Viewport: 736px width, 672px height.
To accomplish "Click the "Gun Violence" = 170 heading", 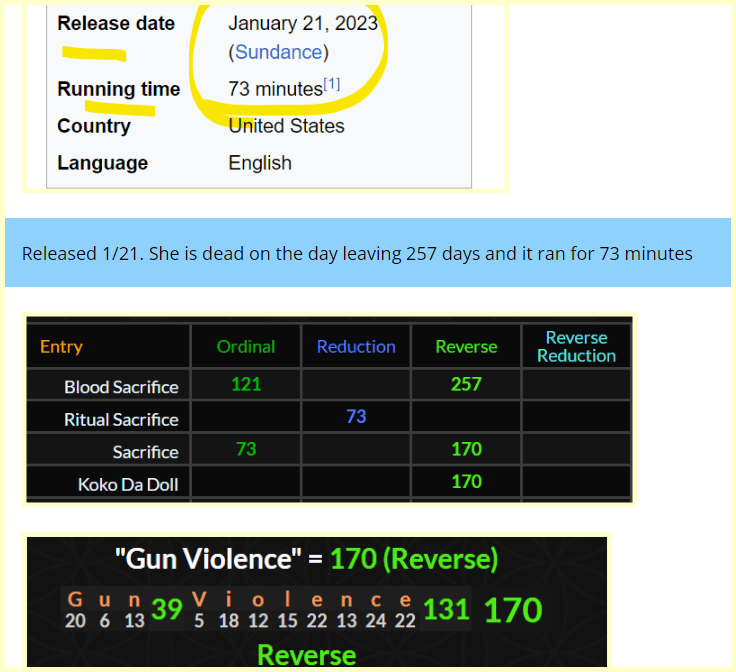I will [306, 559].
